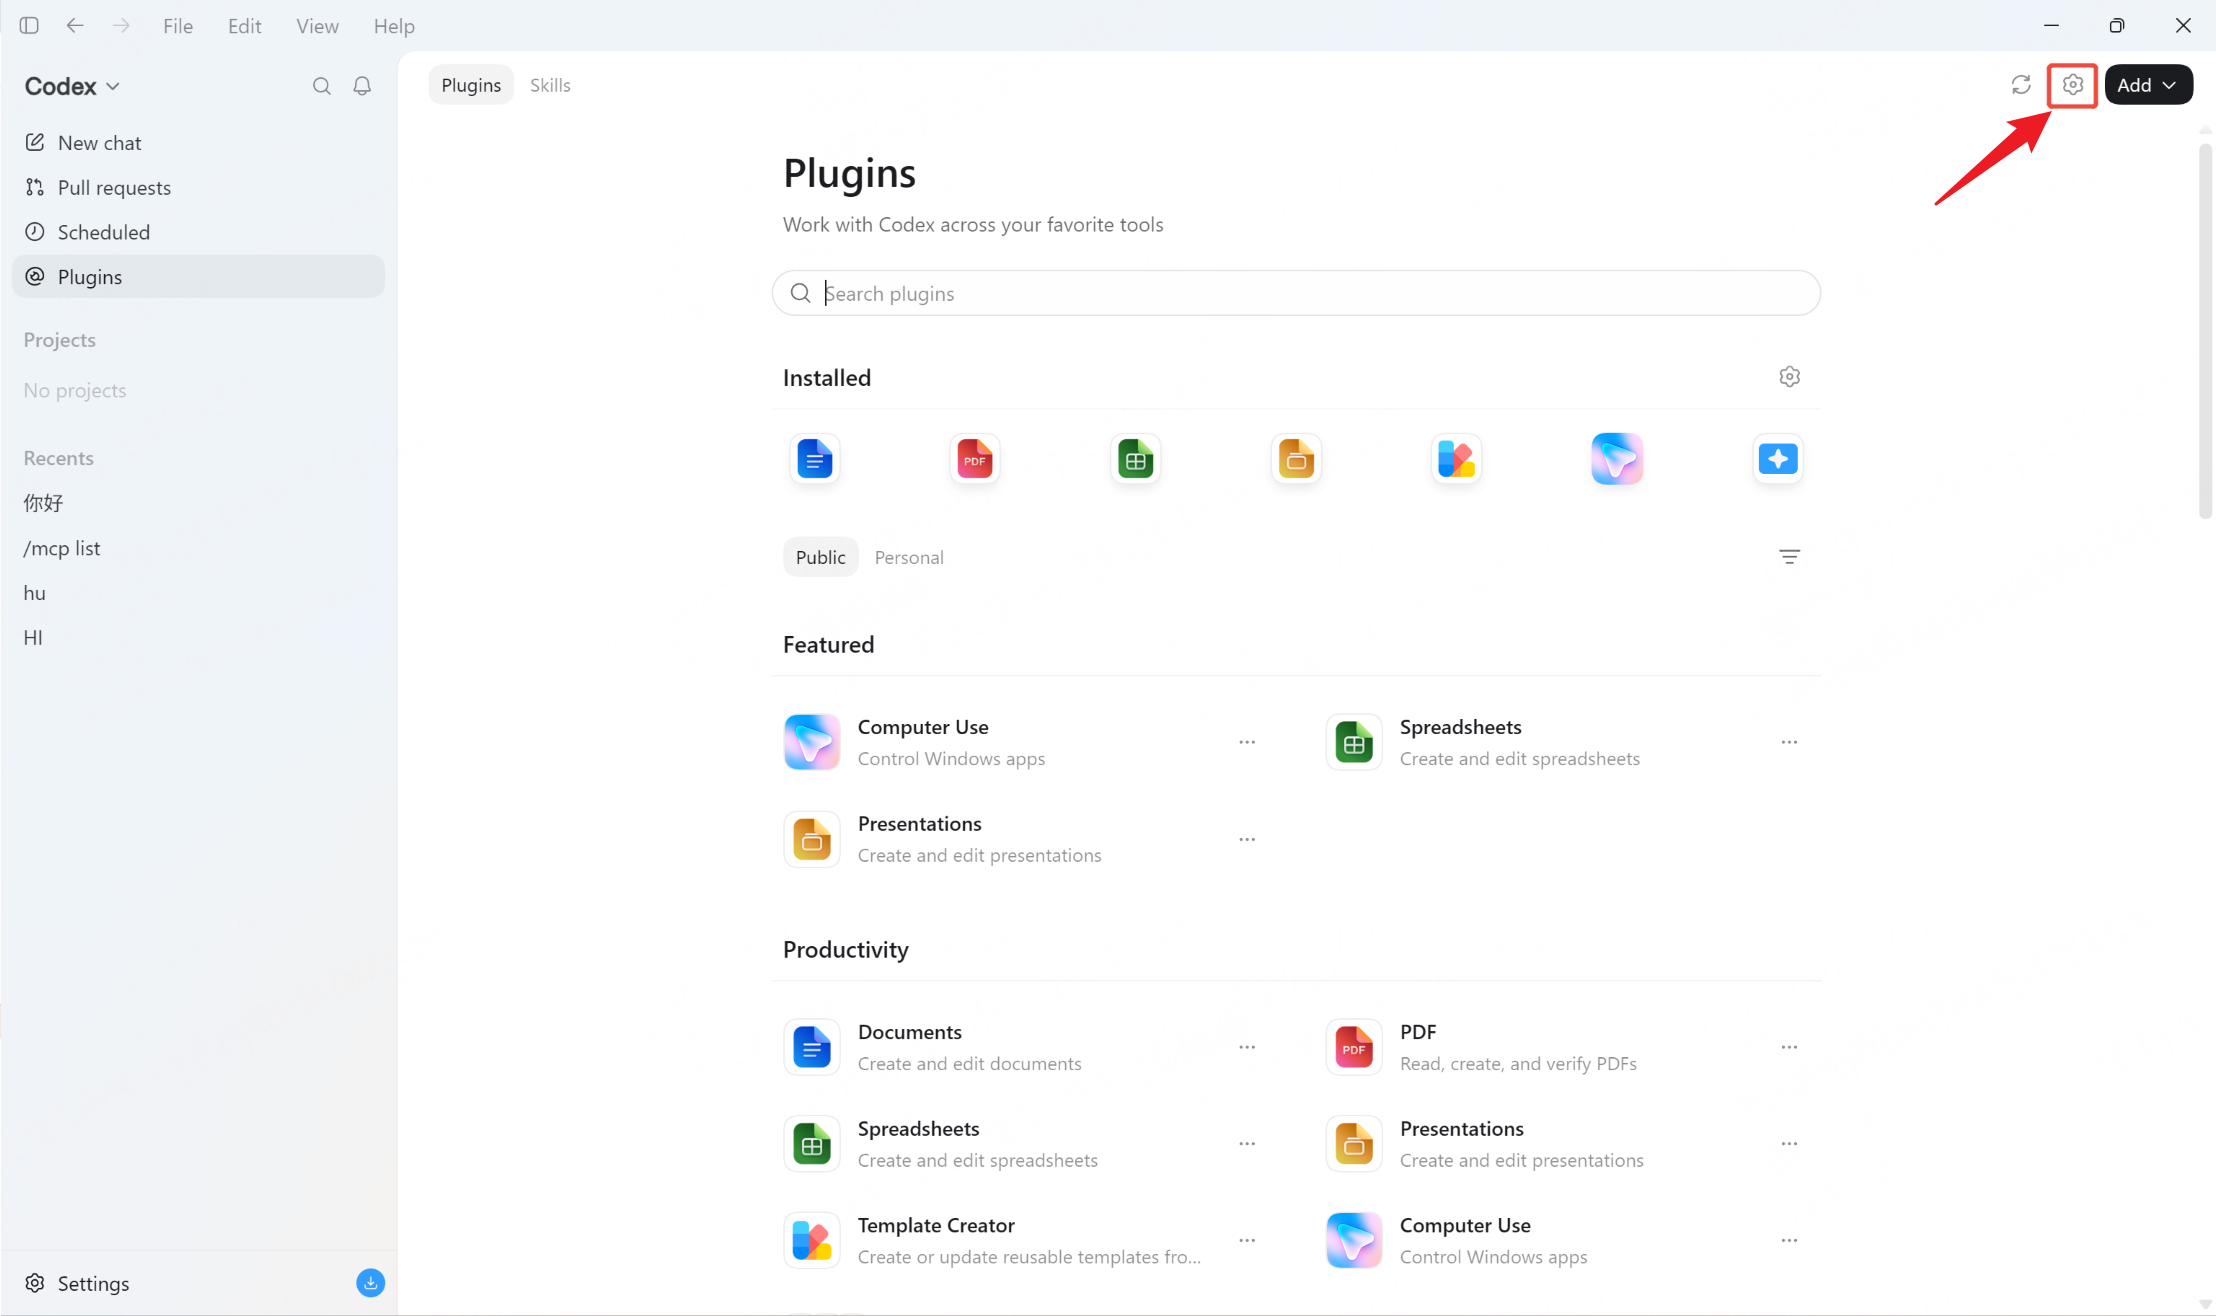Viewport: 2216px width, 1316px height.
Task: Open the Edit menu
Action: pyautogui.click(x=244, y=26)
